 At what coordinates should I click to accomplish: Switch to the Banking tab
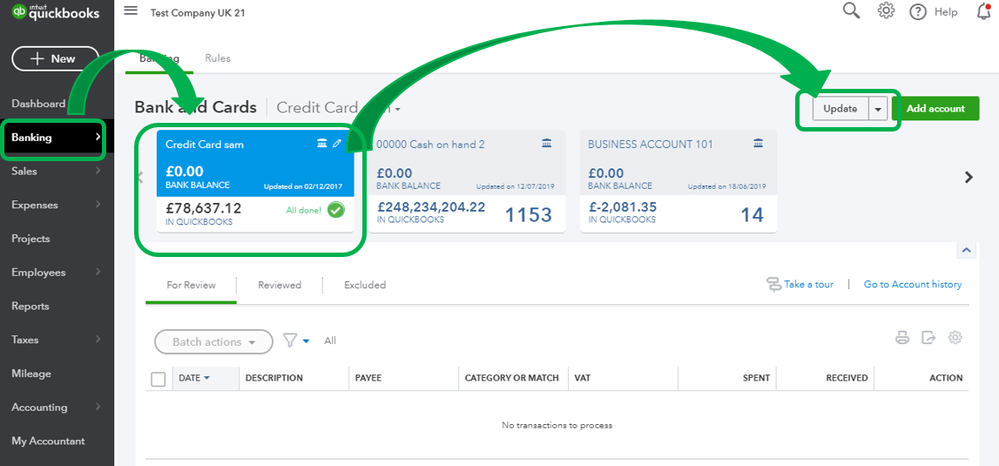[x=159, y=59]
